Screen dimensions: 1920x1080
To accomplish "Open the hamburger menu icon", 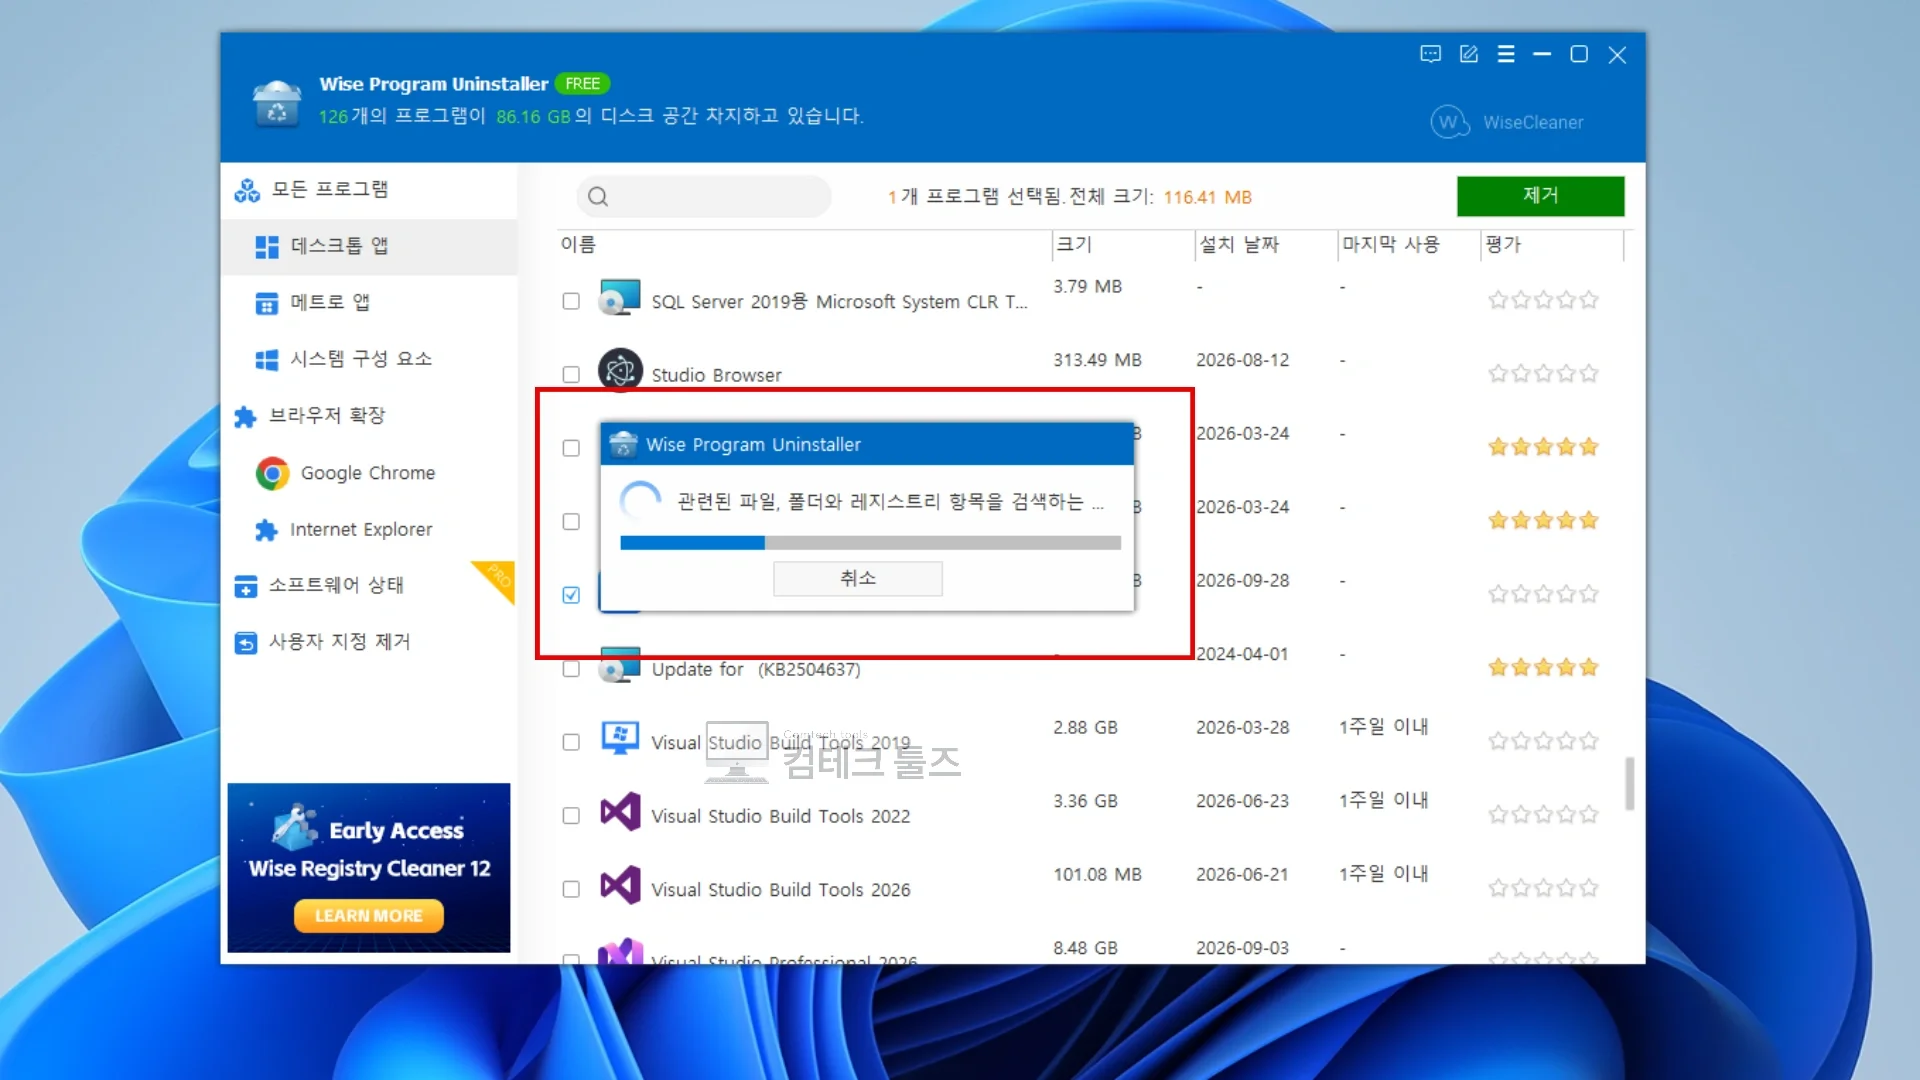I will click(1505, 54).
